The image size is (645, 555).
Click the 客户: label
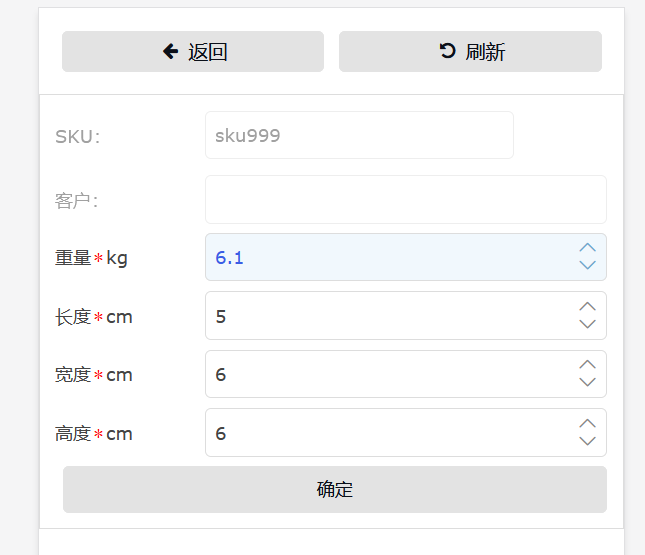77,201
